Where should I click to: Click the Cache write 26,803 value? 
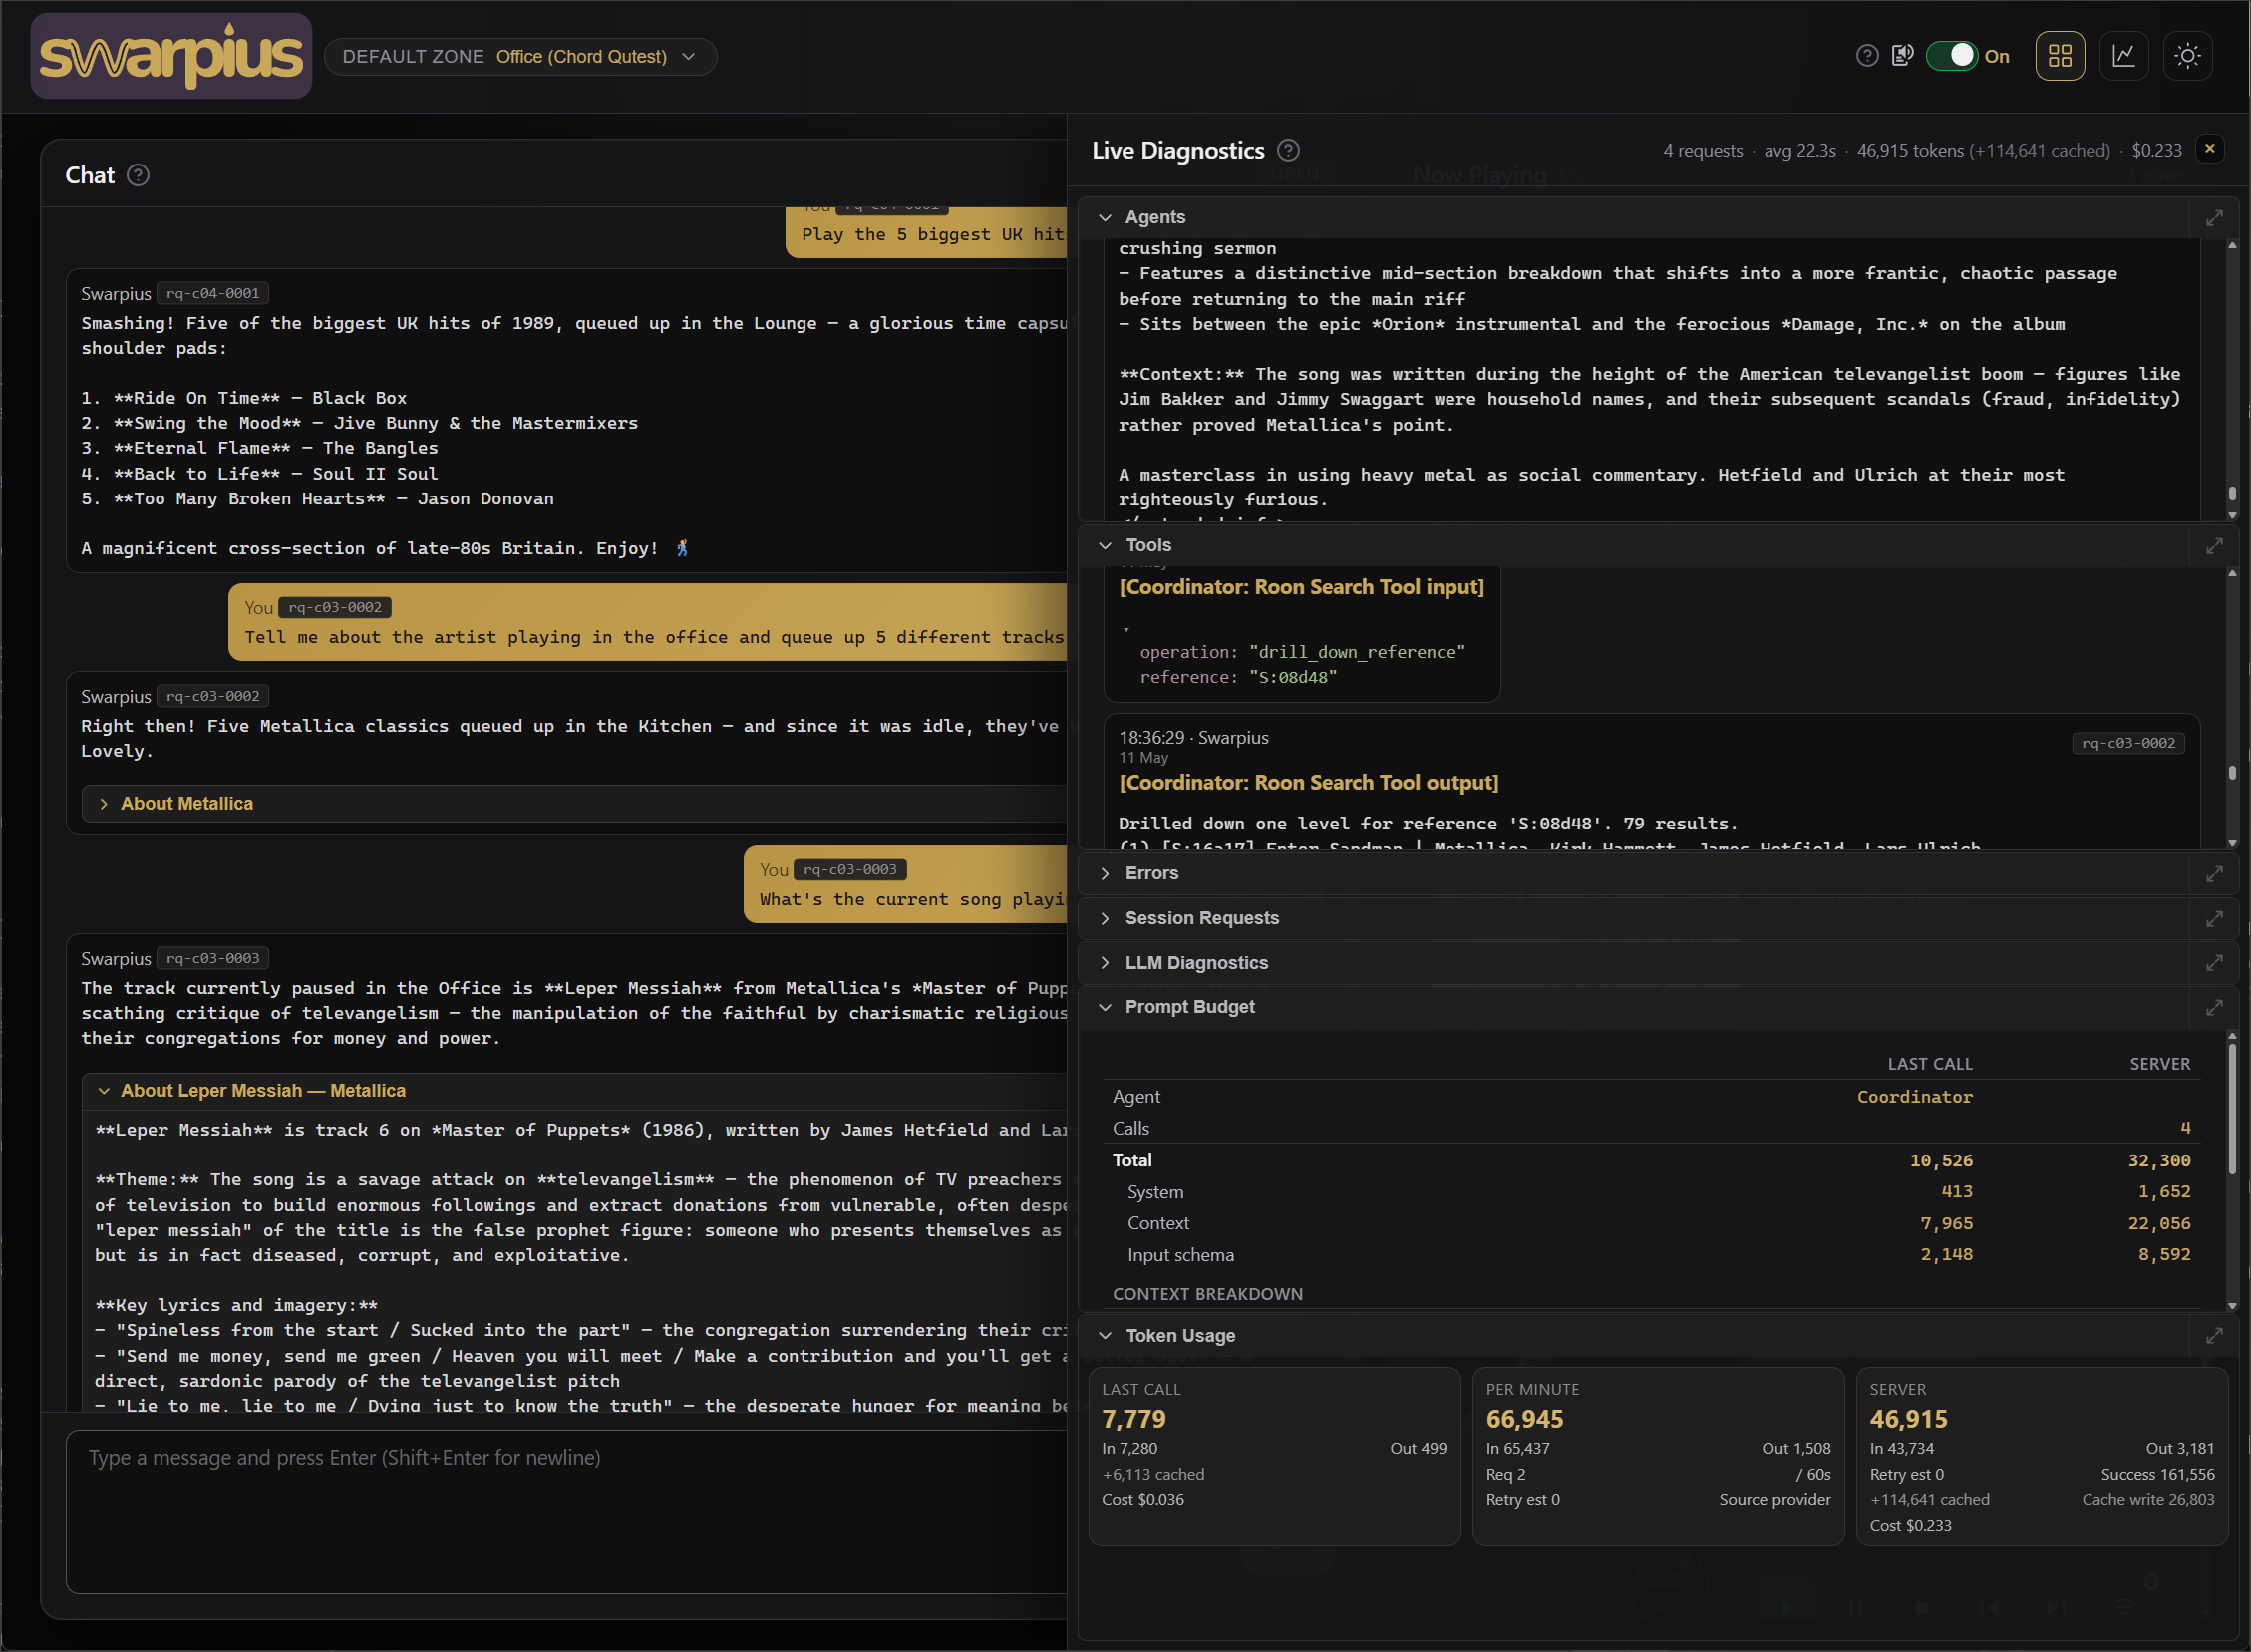pyautogui.click(x=2148, y=1500)
